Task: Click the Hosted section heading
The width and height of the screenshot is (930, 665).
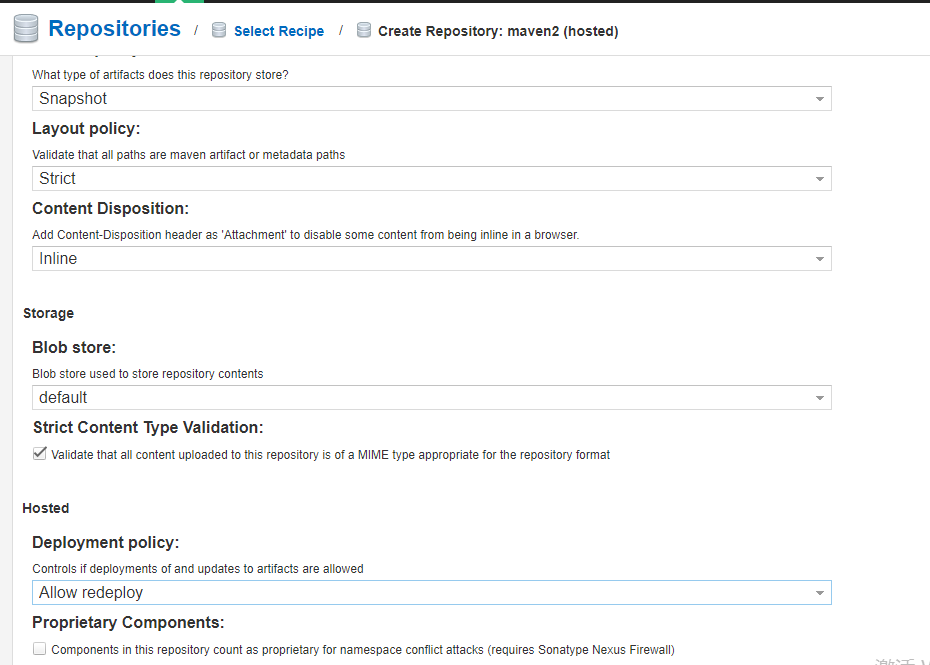Action: click(46, 508)
